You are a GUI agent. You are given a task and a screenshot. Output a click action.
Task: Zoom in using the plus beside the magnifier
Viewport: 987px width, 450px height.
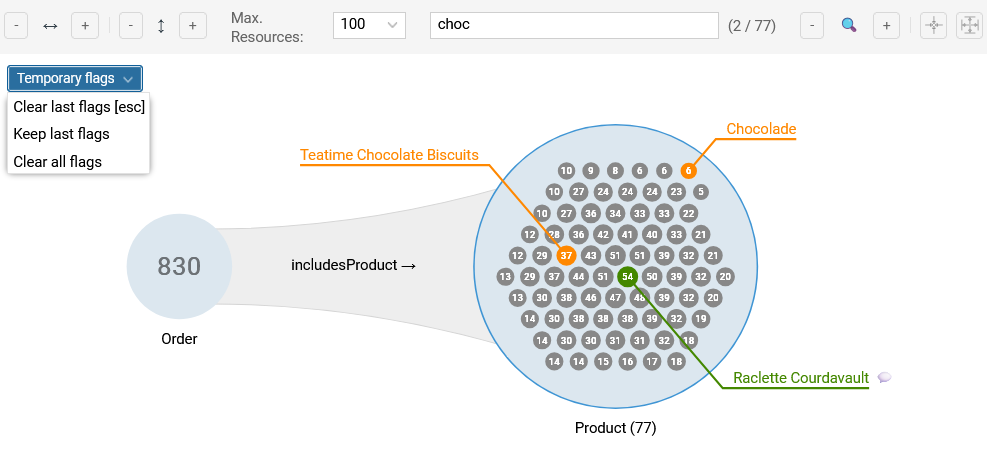tap(885, 26)
